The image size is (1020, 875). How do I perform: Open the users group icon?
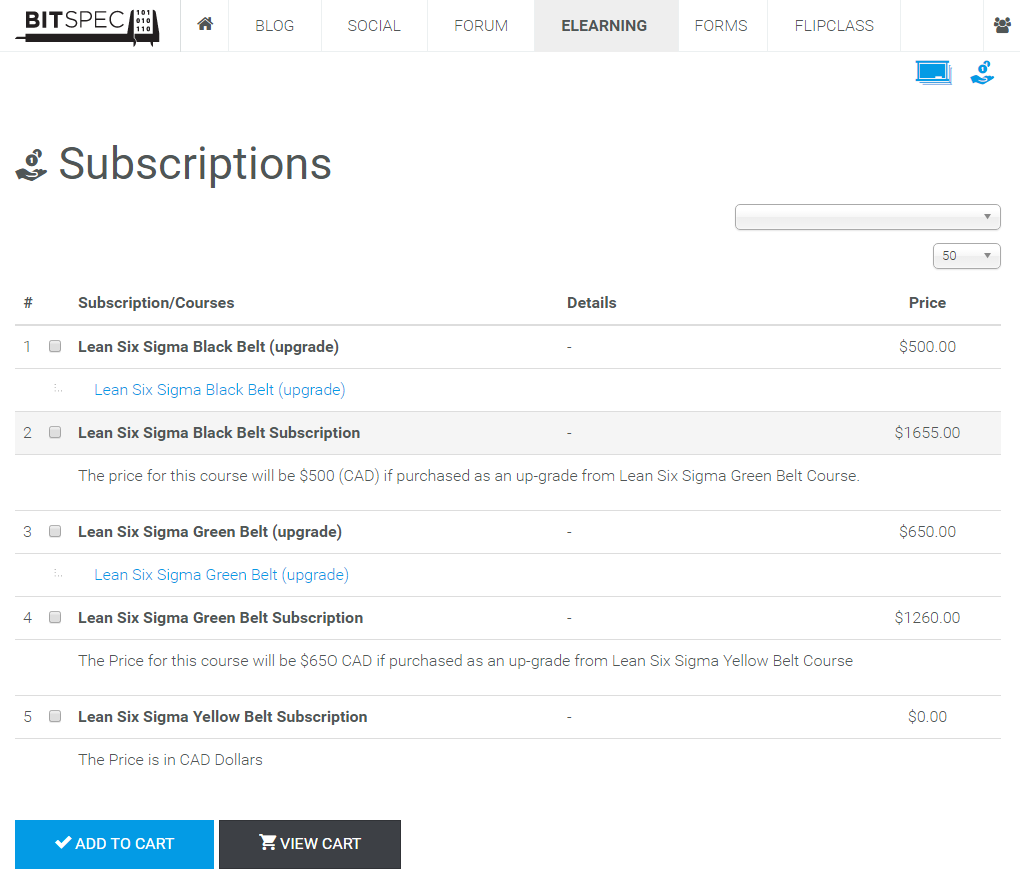(x=1002, y=25)
